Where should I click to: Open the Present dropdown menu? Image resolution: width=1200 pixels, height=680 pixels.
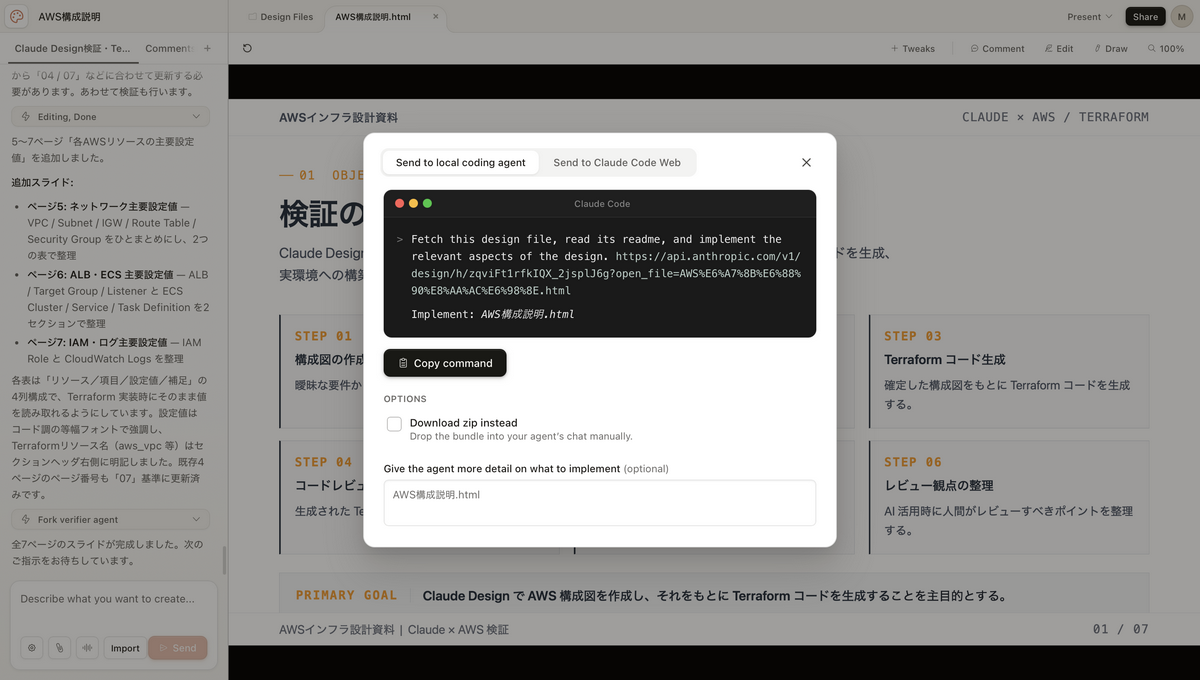coord(1089,16)
